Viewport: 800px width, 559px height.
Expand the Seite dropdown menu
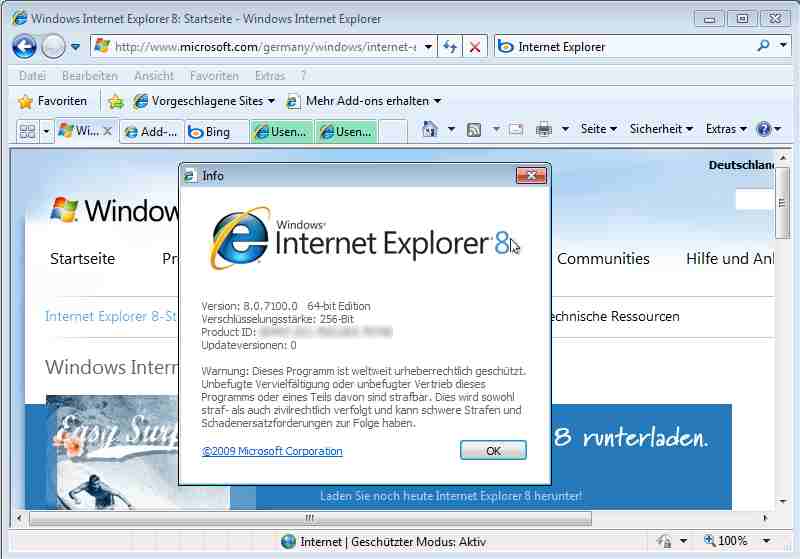click(599, 129)
